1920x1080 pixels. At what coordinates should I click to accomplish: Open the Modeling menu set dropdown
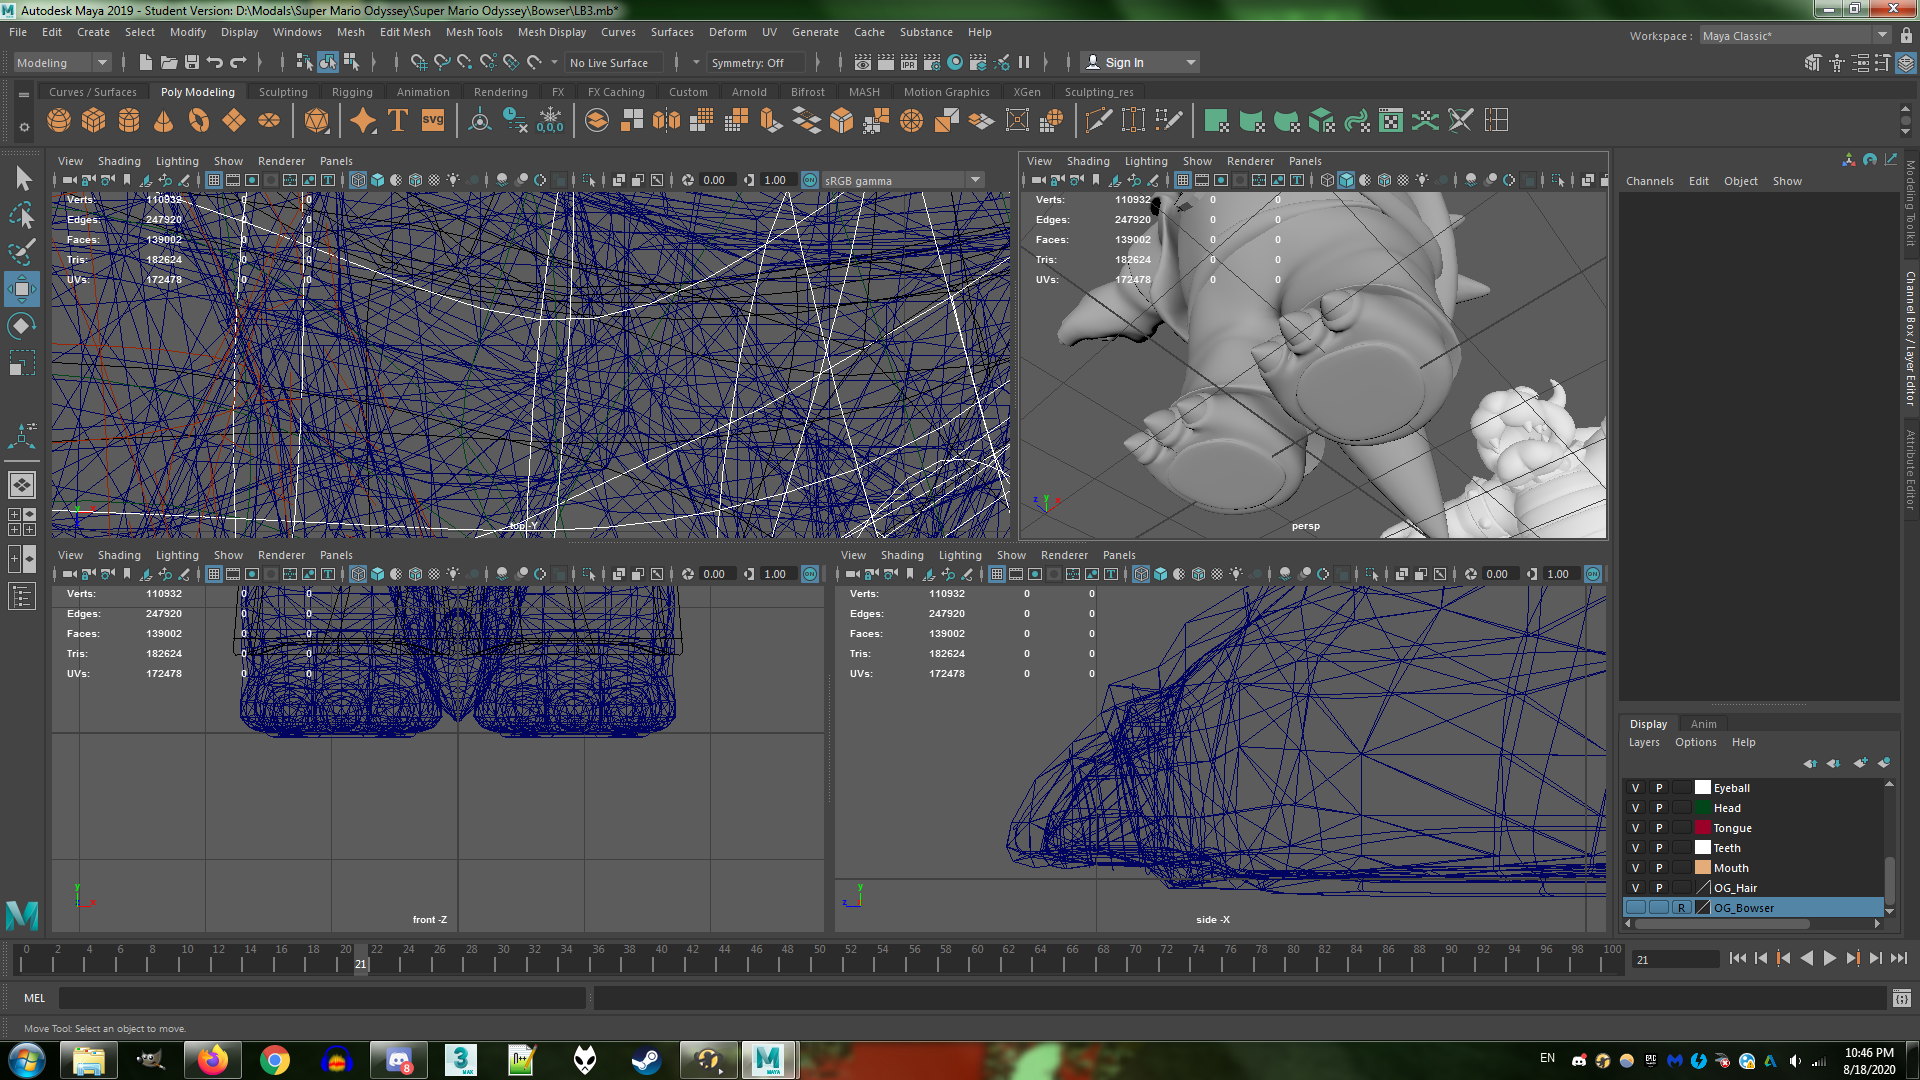click(62, 62)
